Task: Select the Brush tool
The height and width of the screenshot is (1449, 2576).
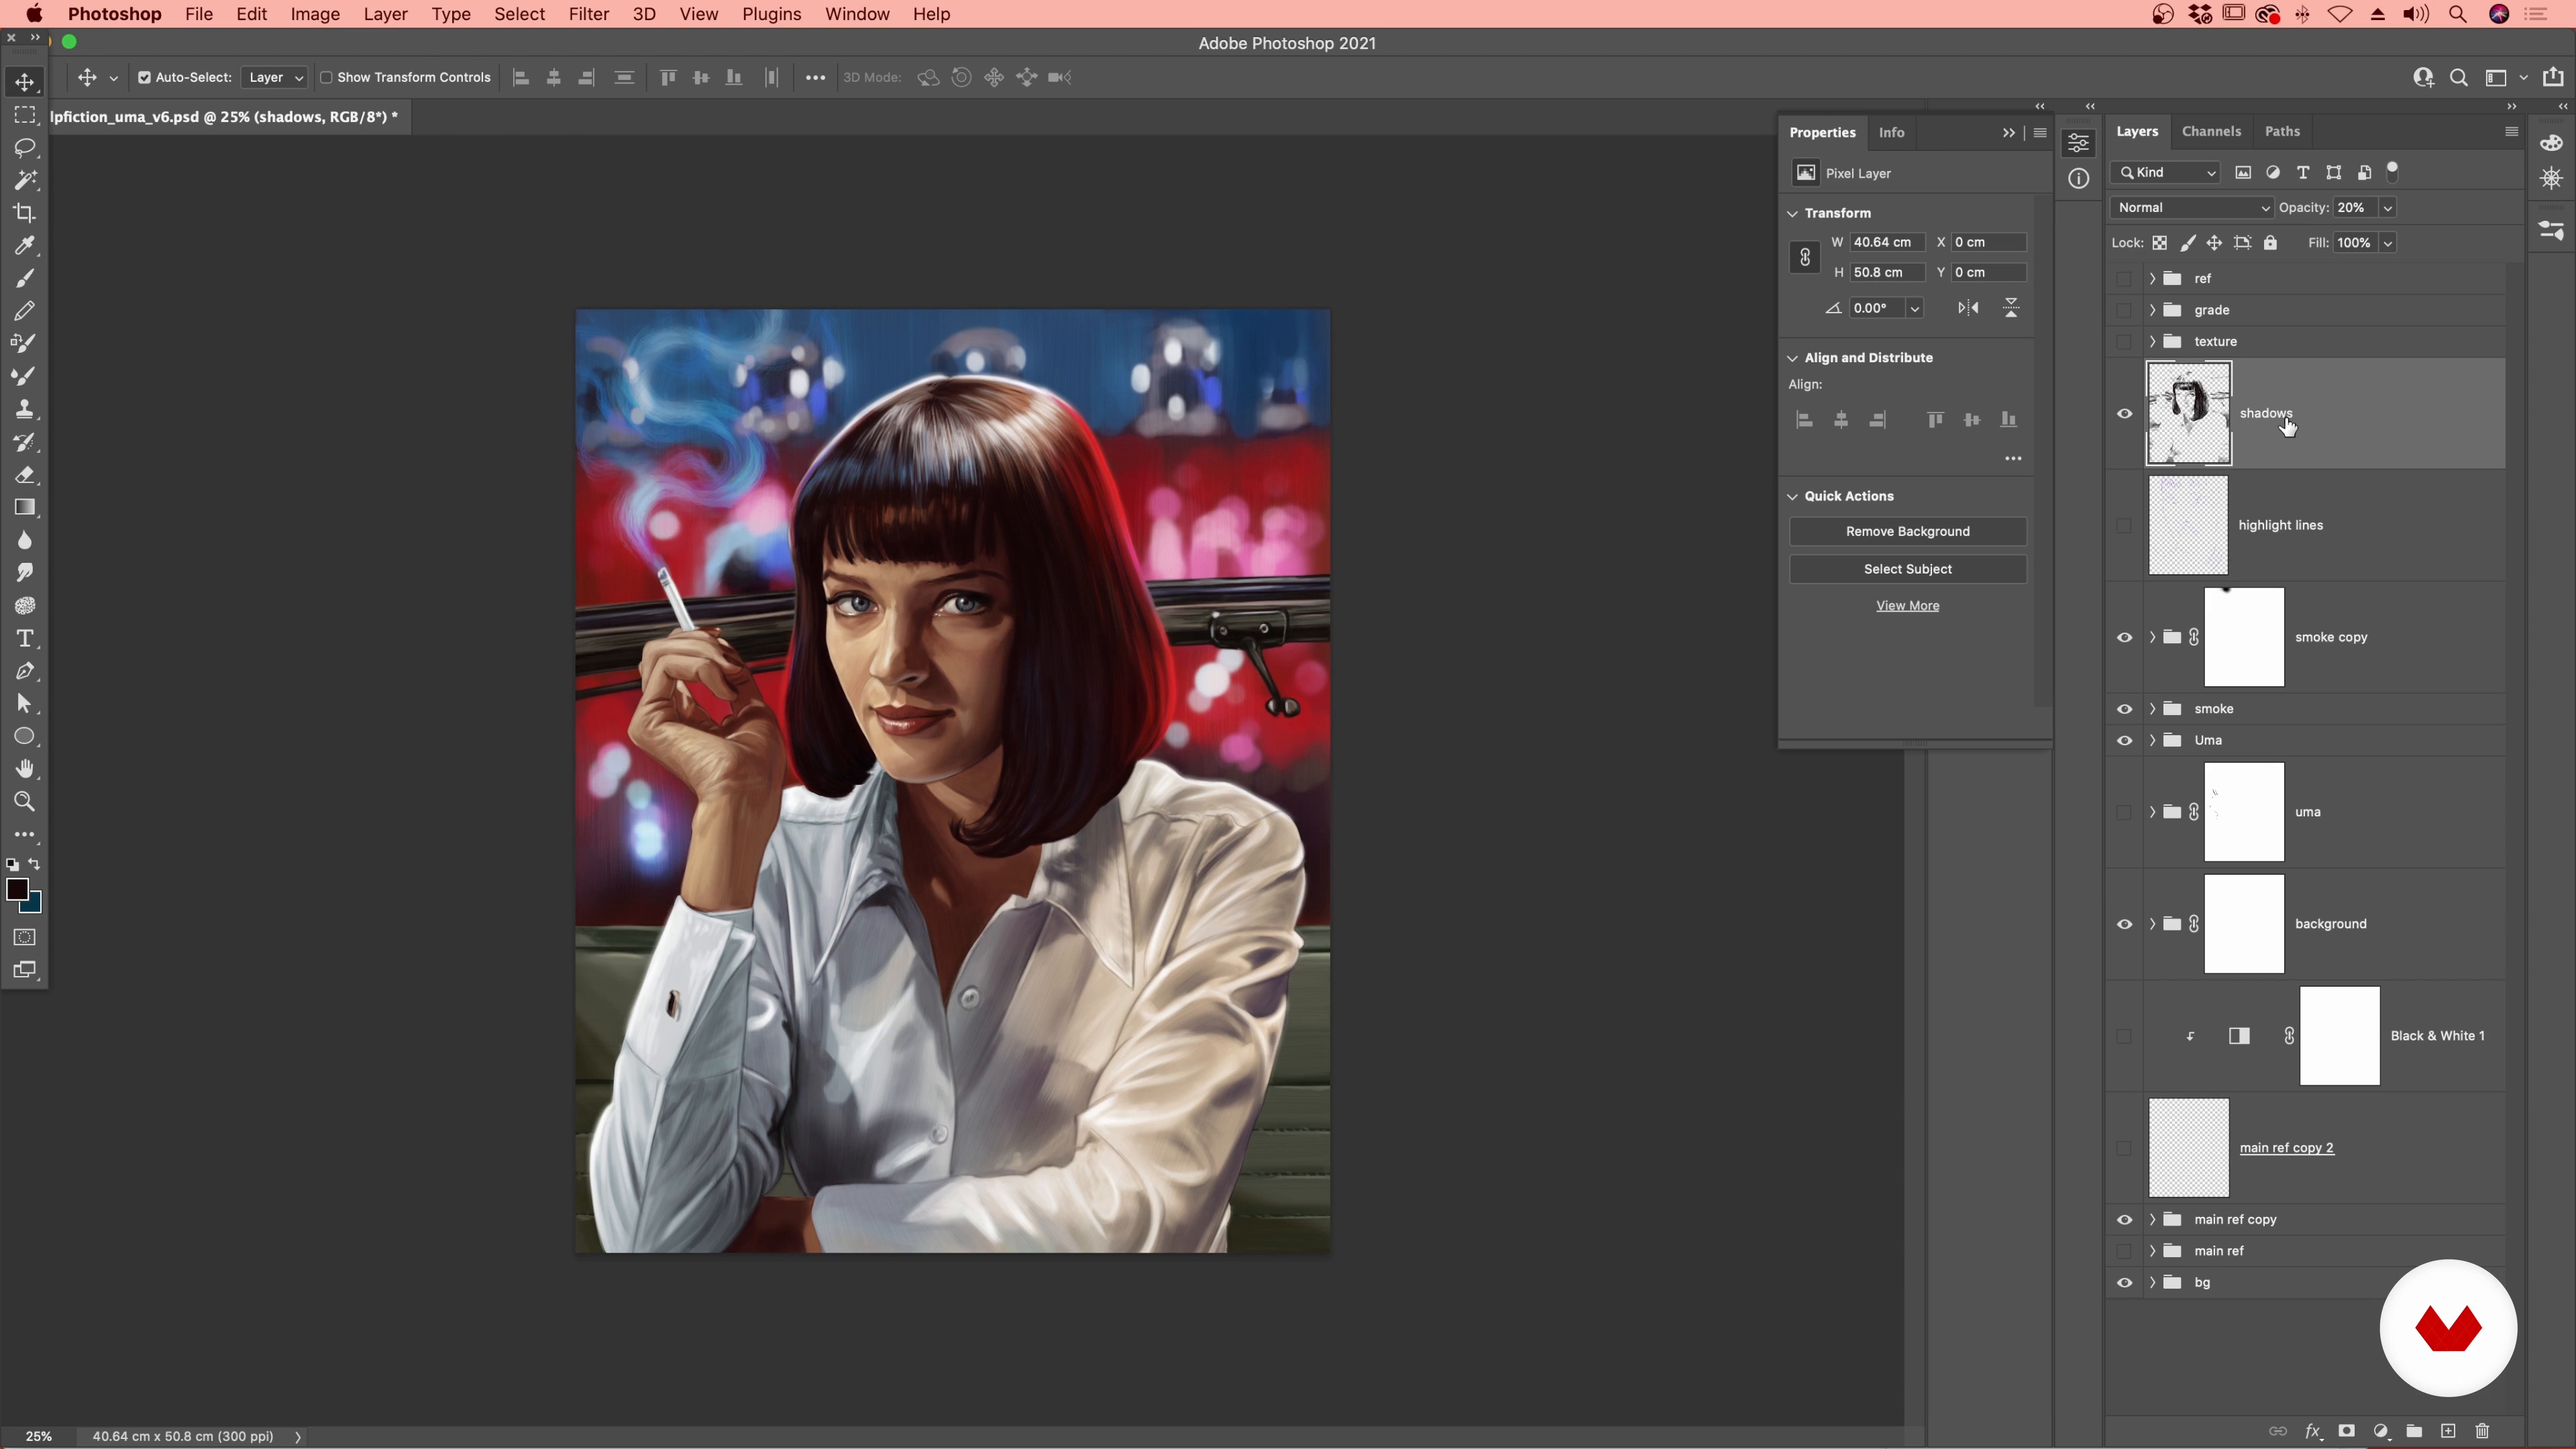Action: click(x=25, y=278)
